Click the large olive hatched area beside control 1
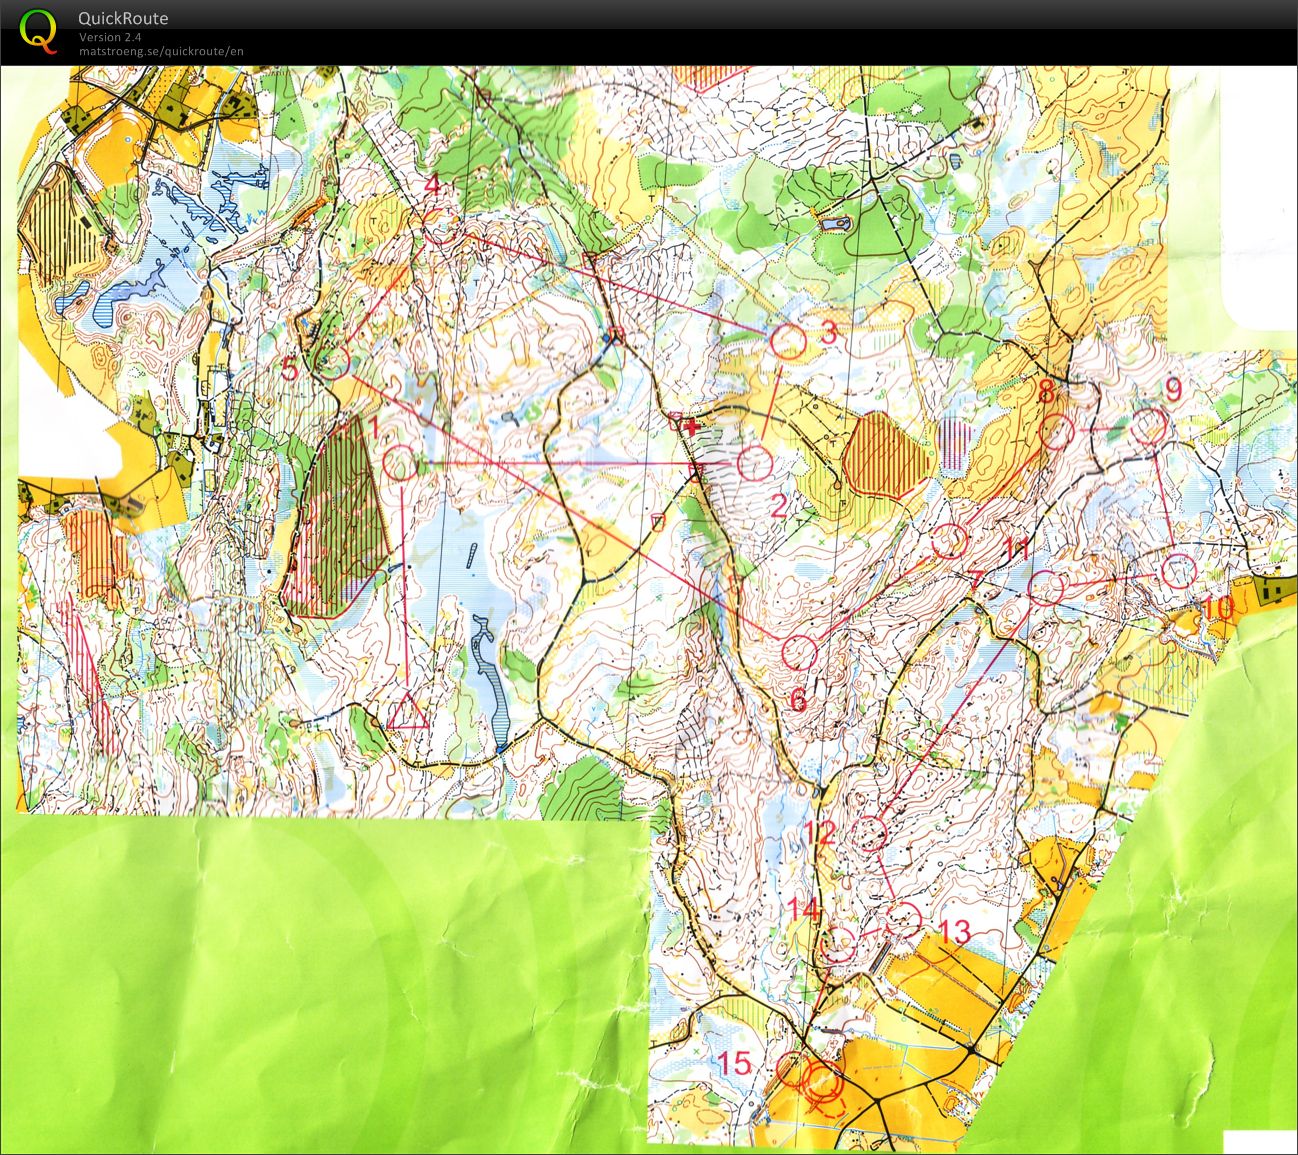Viewport: 1298px width, 1155px height. (x=335, y=520)
